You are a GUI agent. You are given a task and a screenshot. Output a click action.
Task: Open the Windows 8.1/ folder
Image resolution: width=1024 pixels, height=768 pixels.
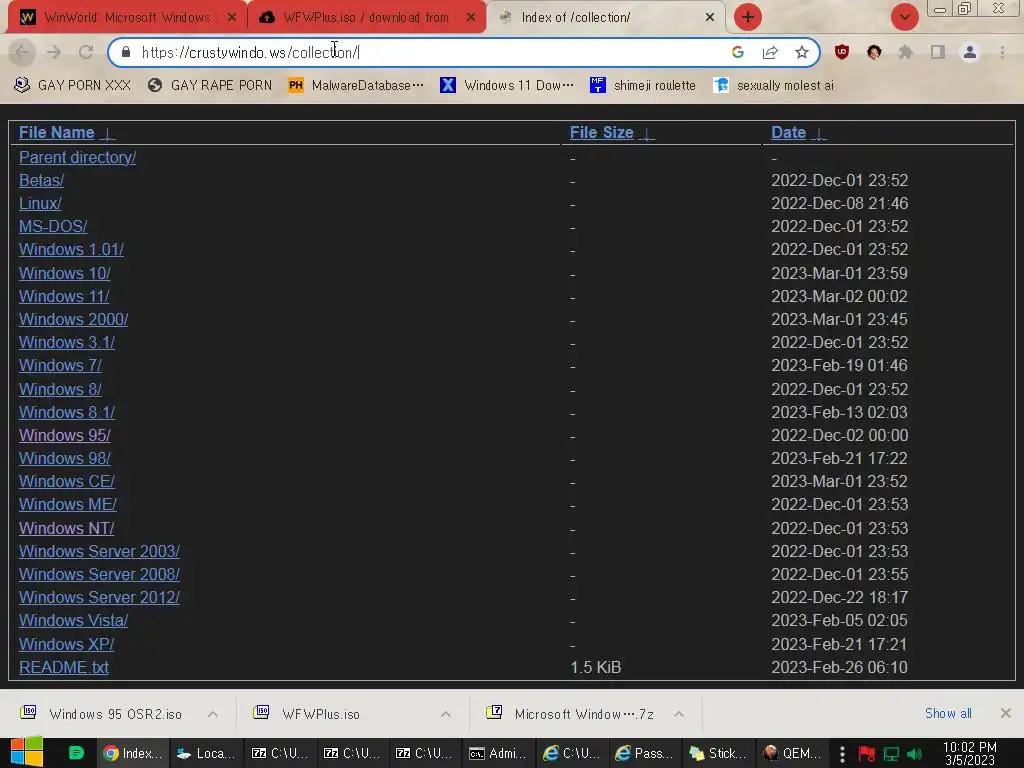[67, 413]
